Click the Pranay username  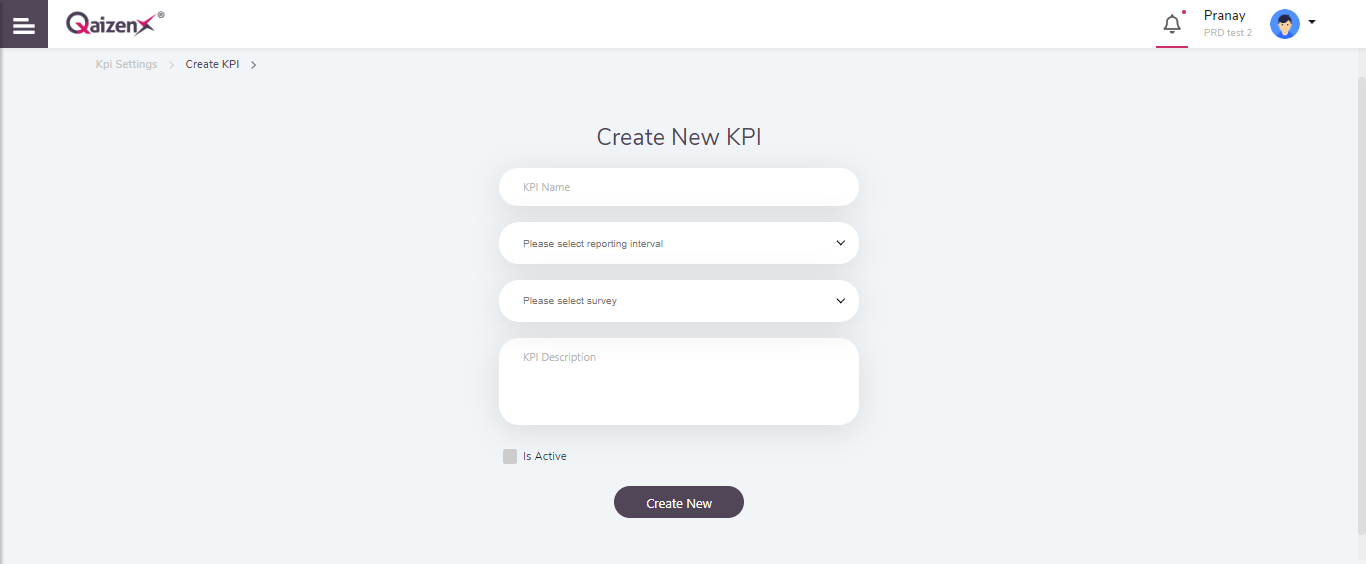1224,16
